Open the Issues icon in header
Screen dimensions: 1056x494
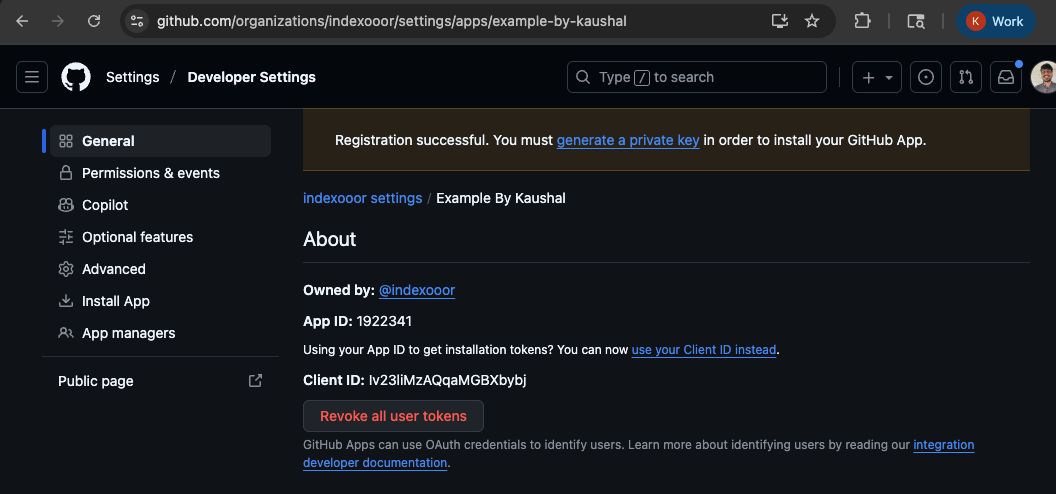pyautogui.click(x=926, y=77)
